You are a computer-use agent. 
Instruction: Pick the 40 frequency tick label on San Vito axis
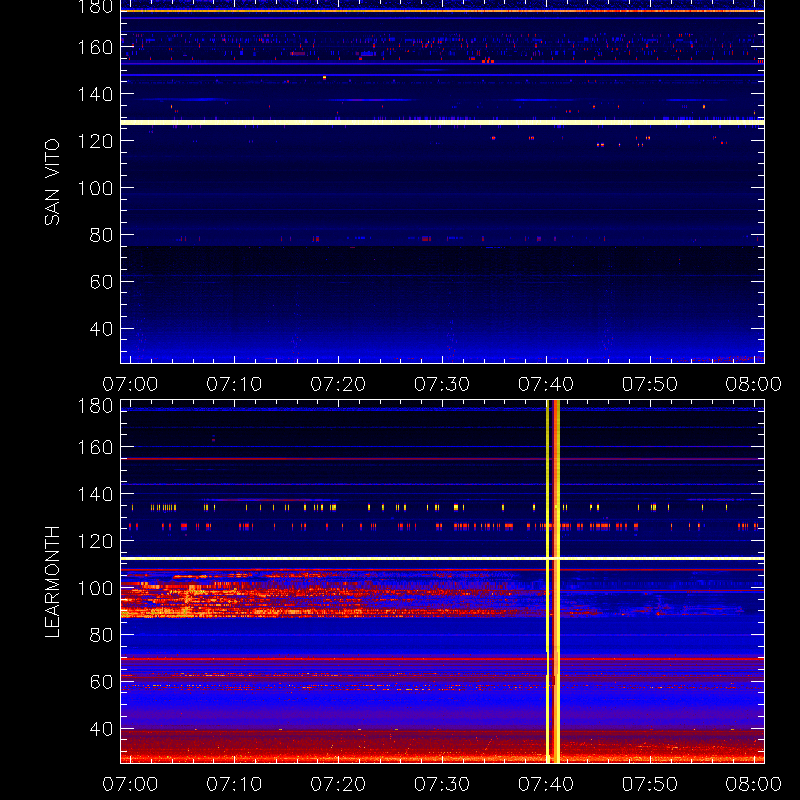pos(101,329)
